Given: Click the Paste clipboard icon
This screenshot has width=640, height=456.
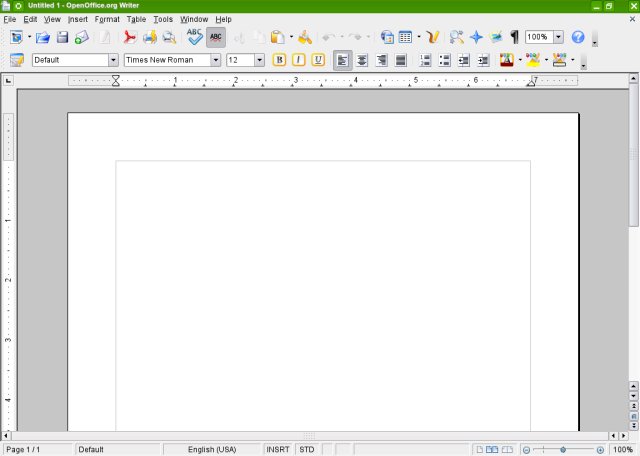Looking at the screenshot, I should [x=276, y=37].
